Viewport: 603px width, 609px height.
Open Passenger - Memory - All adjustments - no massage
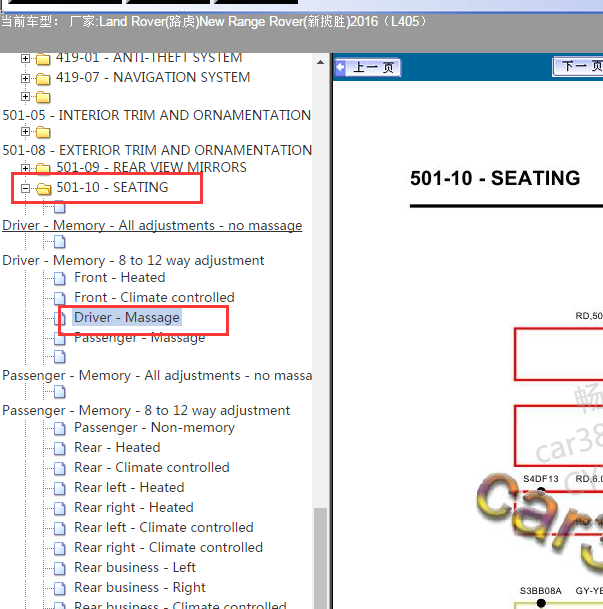click(x=157, y=376)
